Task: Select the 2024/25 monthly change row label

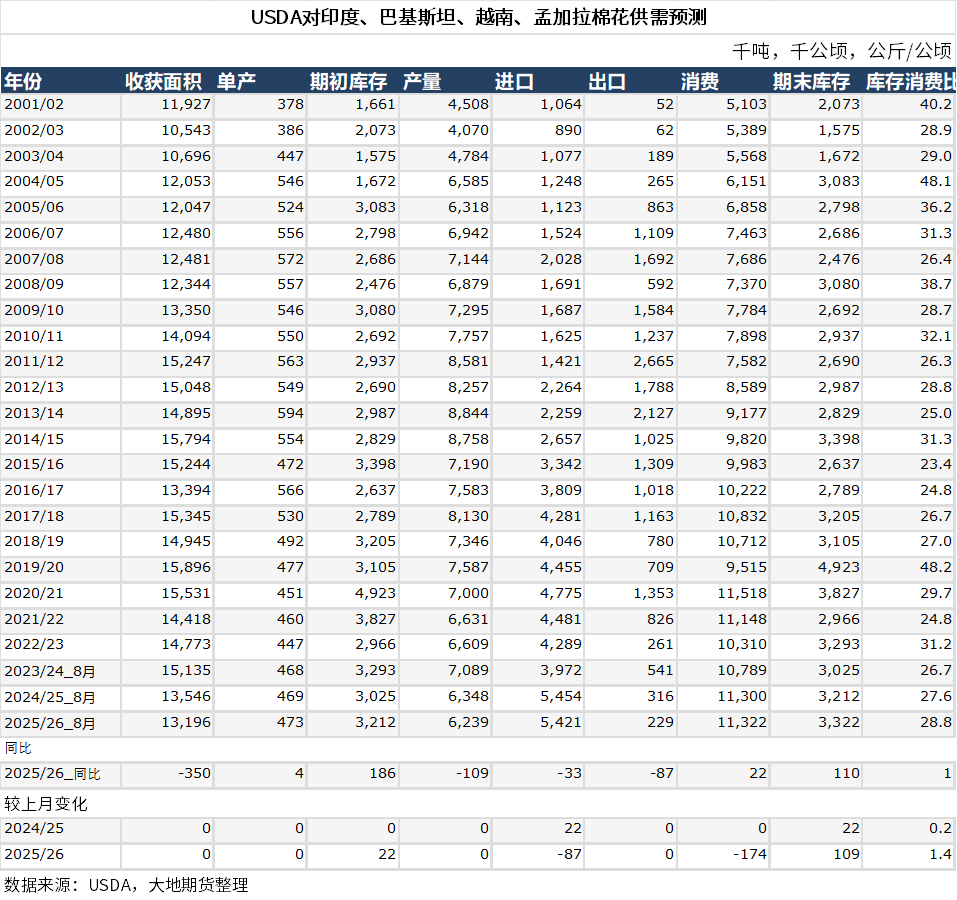Action: [34, 829]
